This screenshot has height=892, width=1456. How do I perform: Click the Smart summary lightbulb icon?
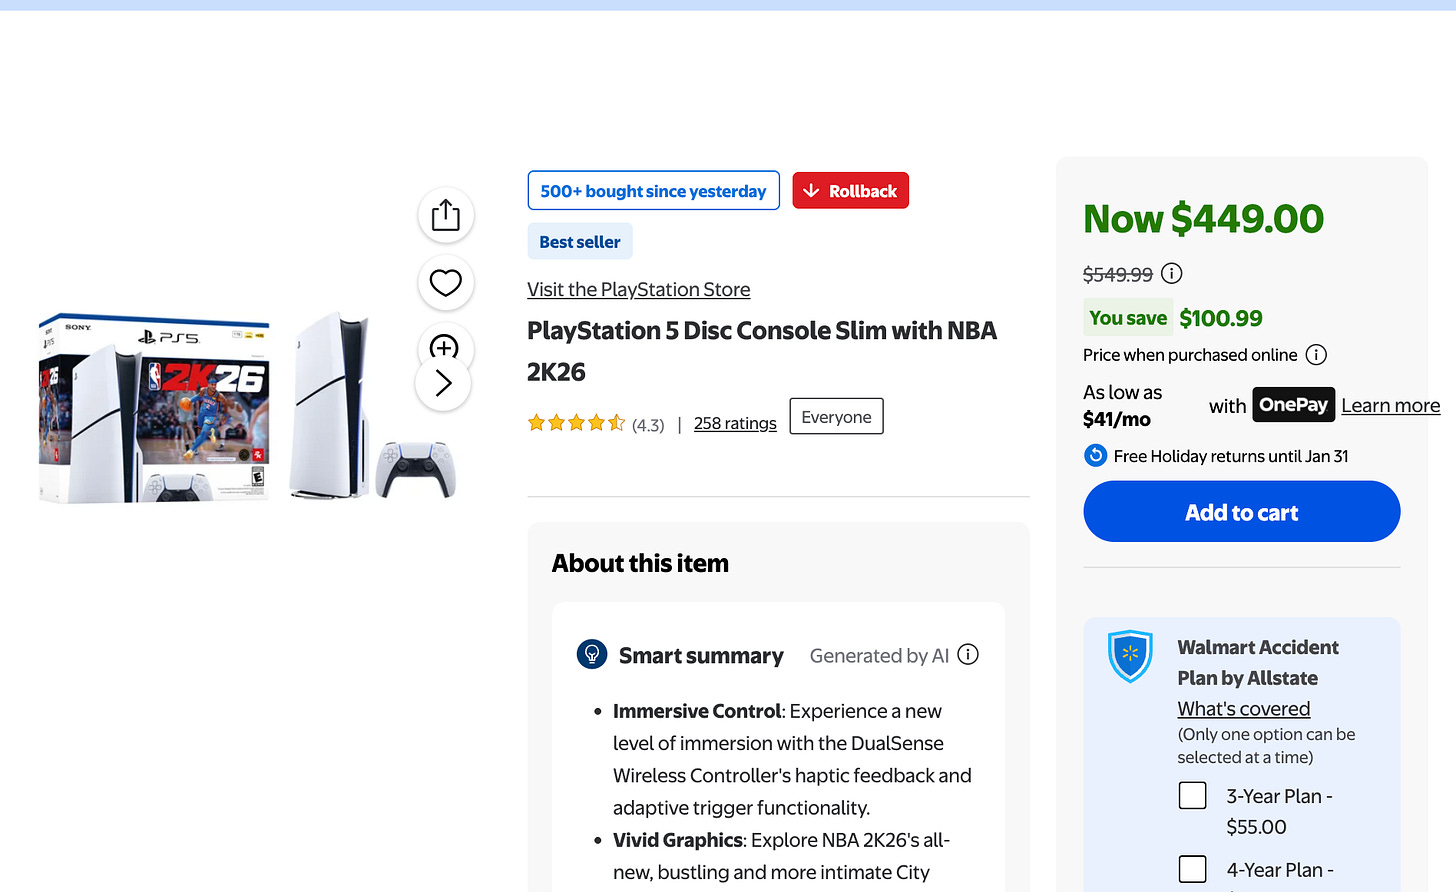pyautogui.click(x=592, y=655)
